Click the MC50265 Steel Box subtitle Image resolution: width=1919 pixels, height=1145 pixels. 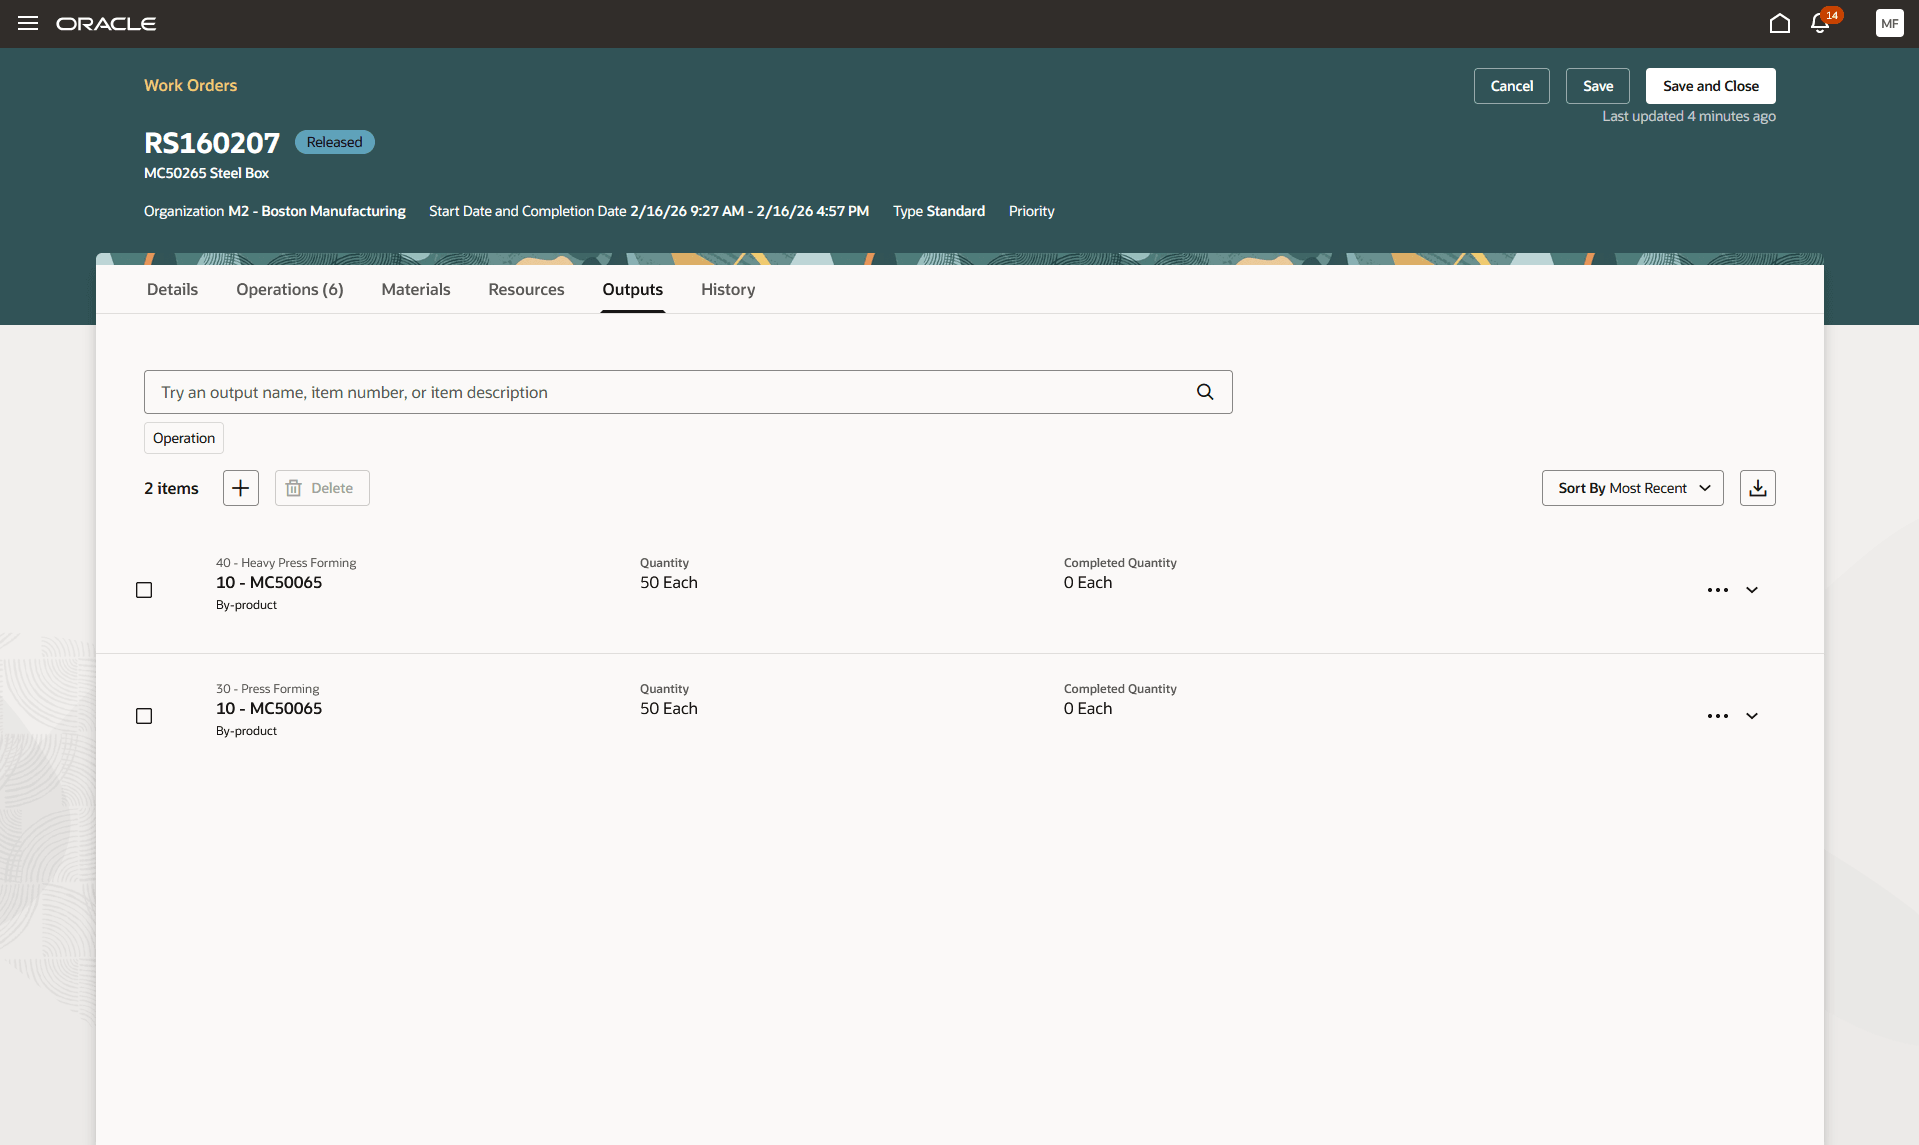pyautogui.click(x=206, y=173)
